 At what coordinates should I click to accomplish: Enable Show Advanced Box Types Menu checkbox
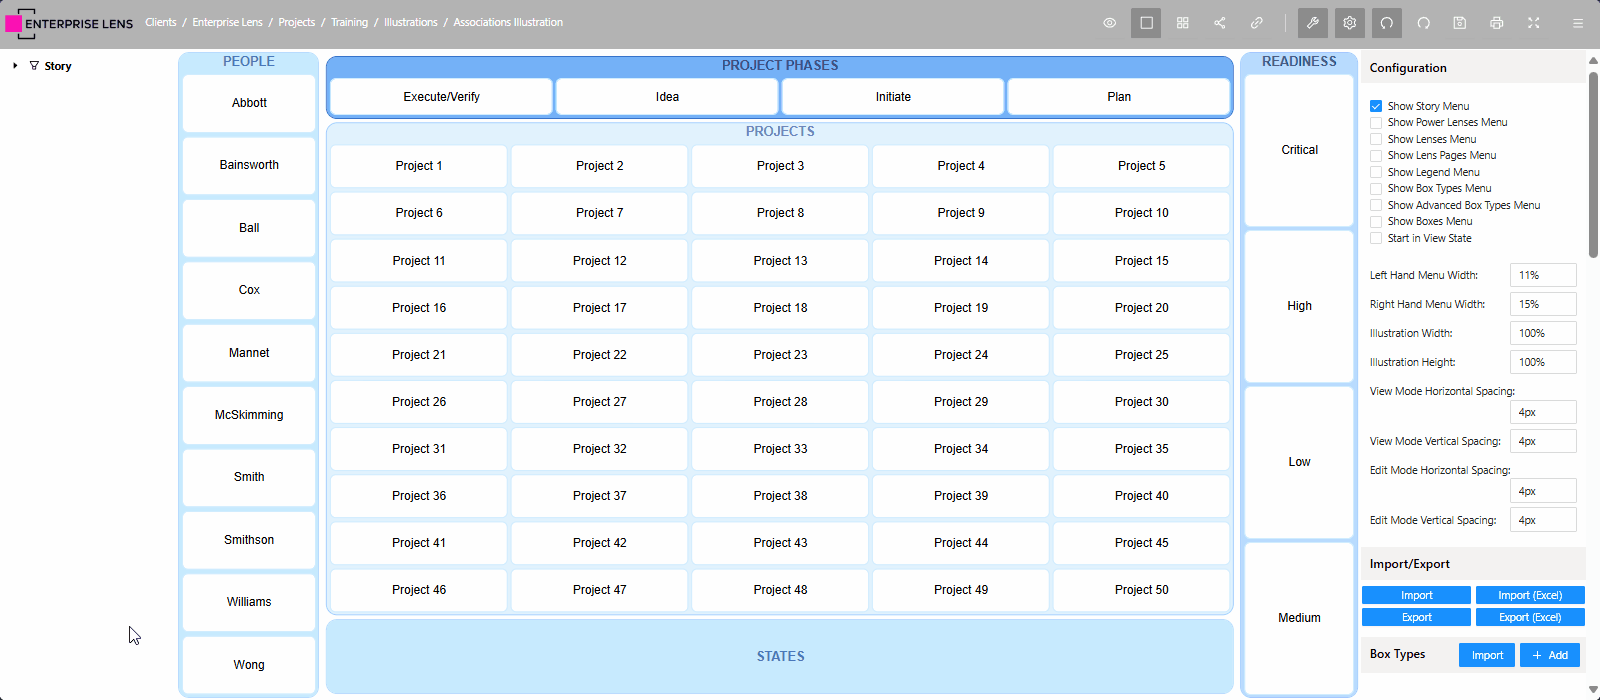point(1376,205)
